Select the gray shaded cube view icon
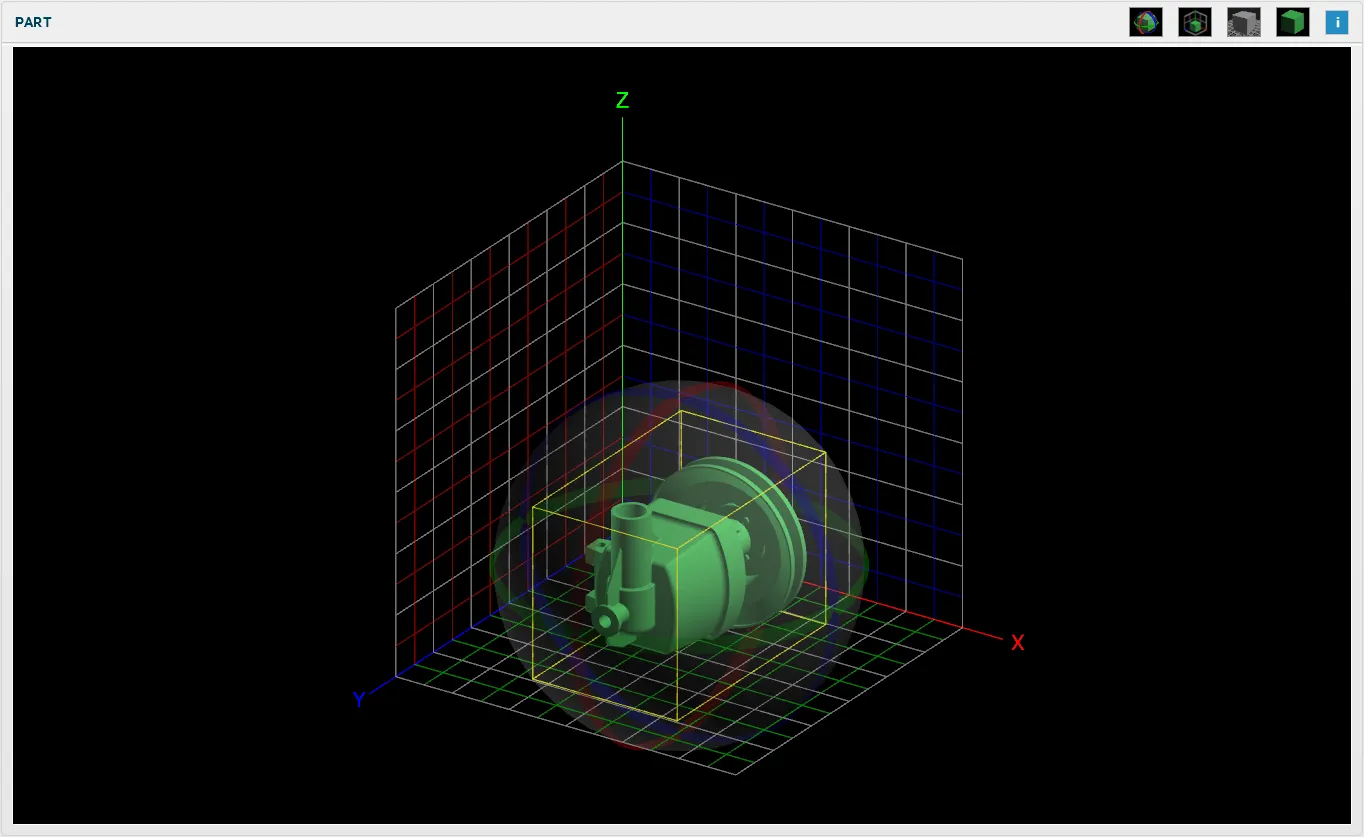 click(1244, 22)
